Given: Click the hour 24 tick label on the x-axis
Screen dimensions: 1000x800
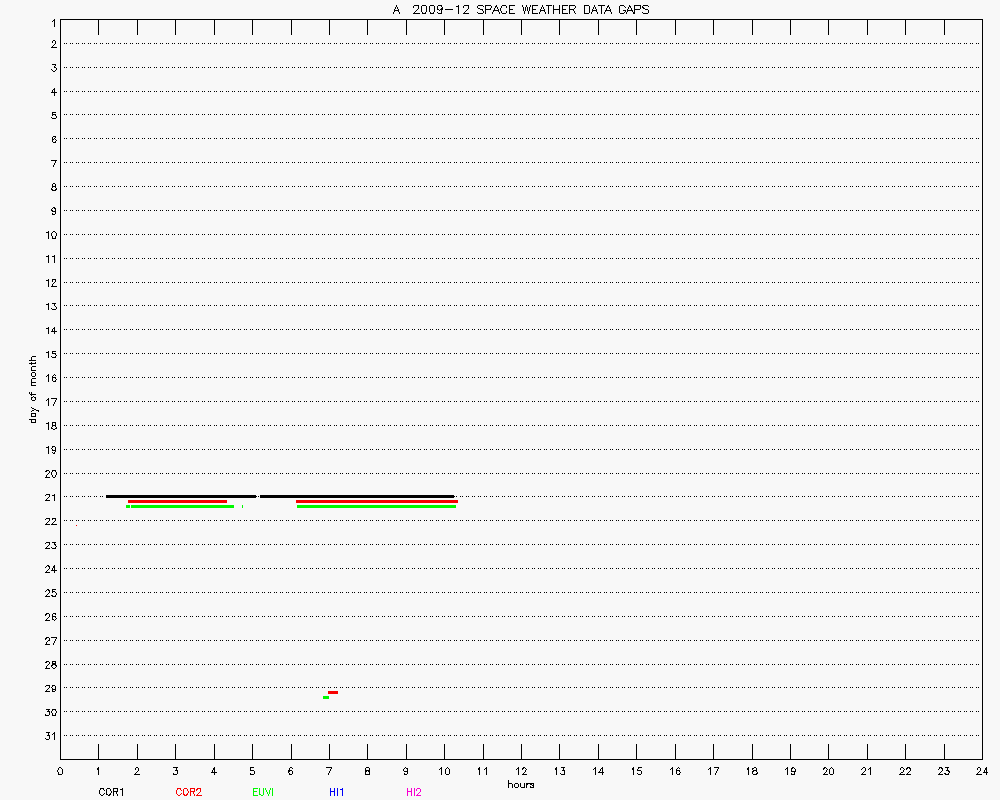Looking at the screenshot, I should click(981, 771).
